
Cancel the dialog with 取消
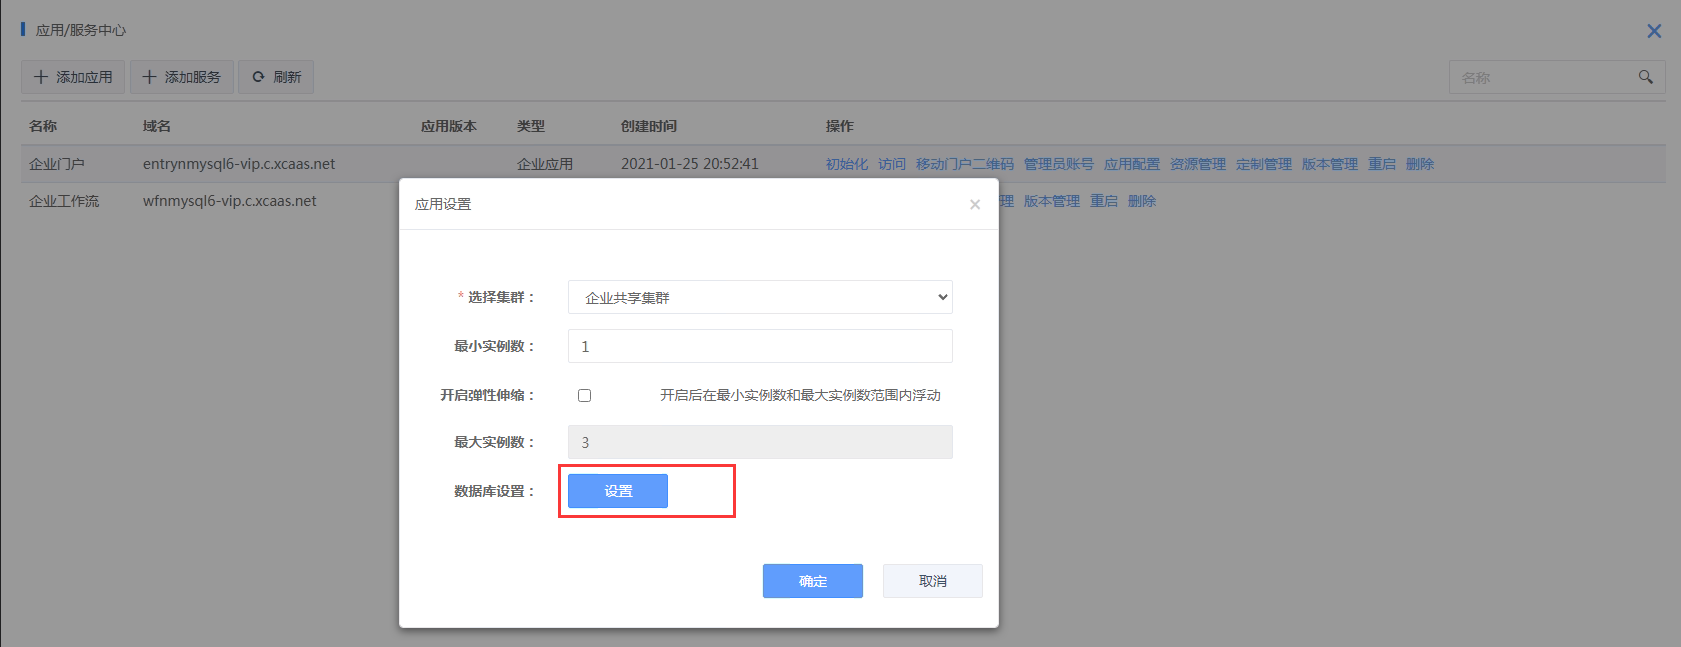pos(932,581)
